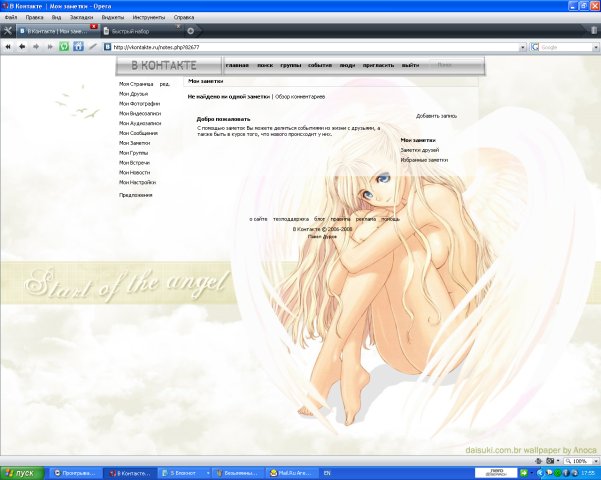
Task: Open the Справка menu
Action: point(184,17)
